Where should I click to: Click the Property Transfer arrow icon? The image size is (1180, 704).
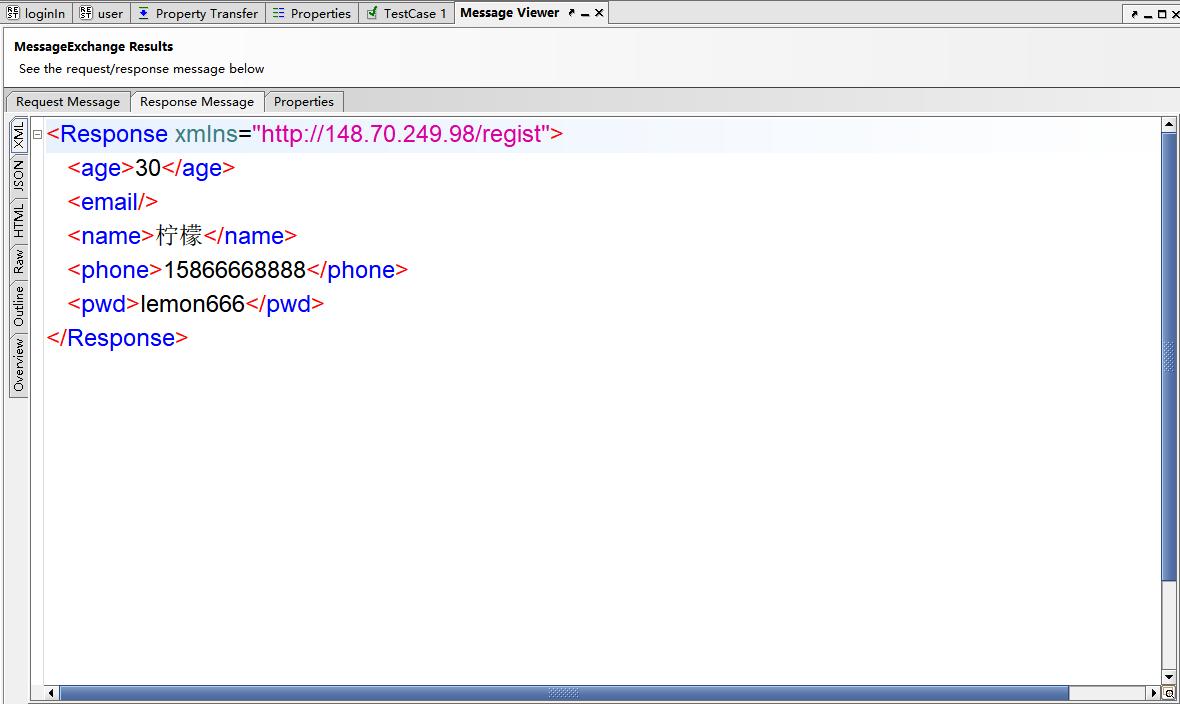coord(144,13)
